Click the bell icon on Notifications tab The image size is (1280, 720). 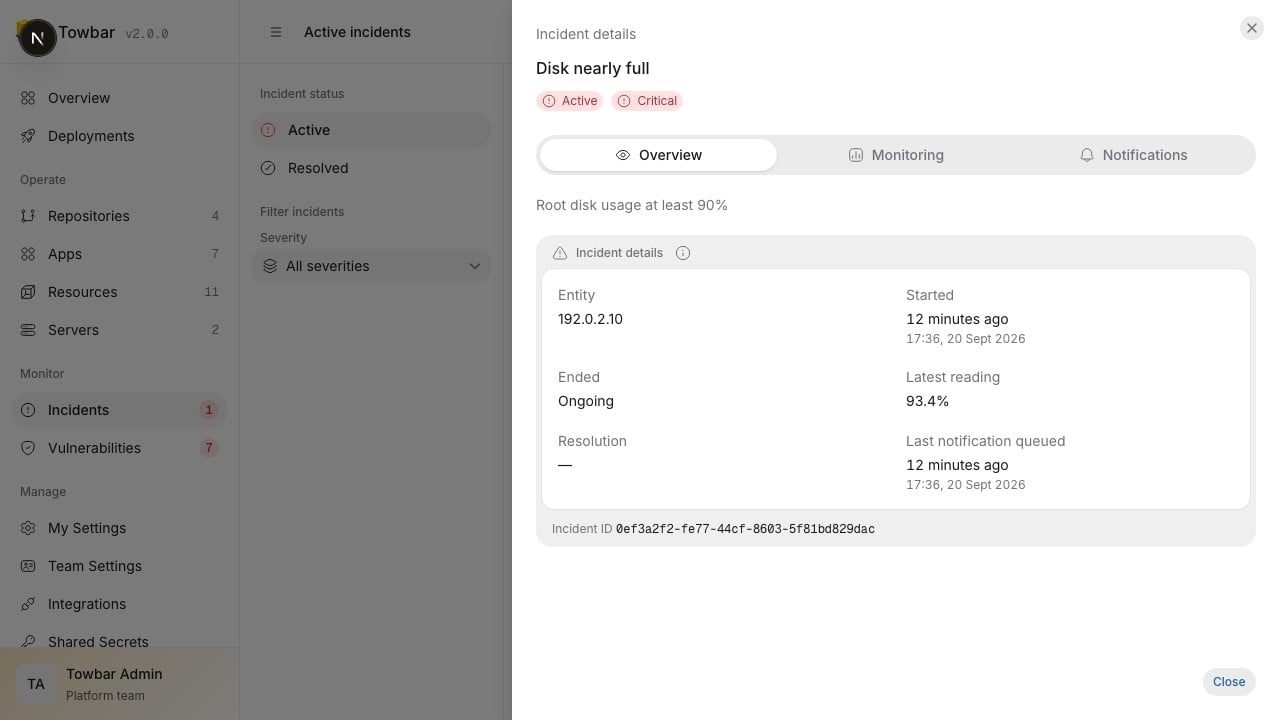tap(1087, 155)
